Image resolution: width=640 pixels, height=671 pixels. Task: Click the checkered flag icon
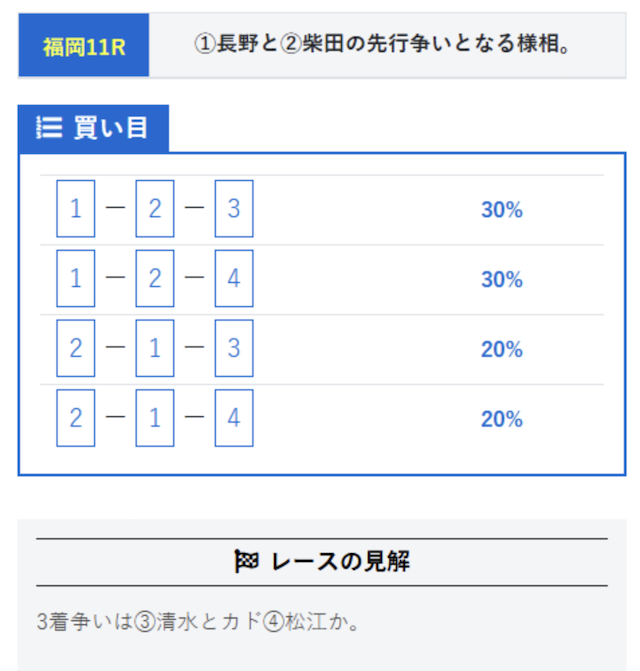(246, 561)
